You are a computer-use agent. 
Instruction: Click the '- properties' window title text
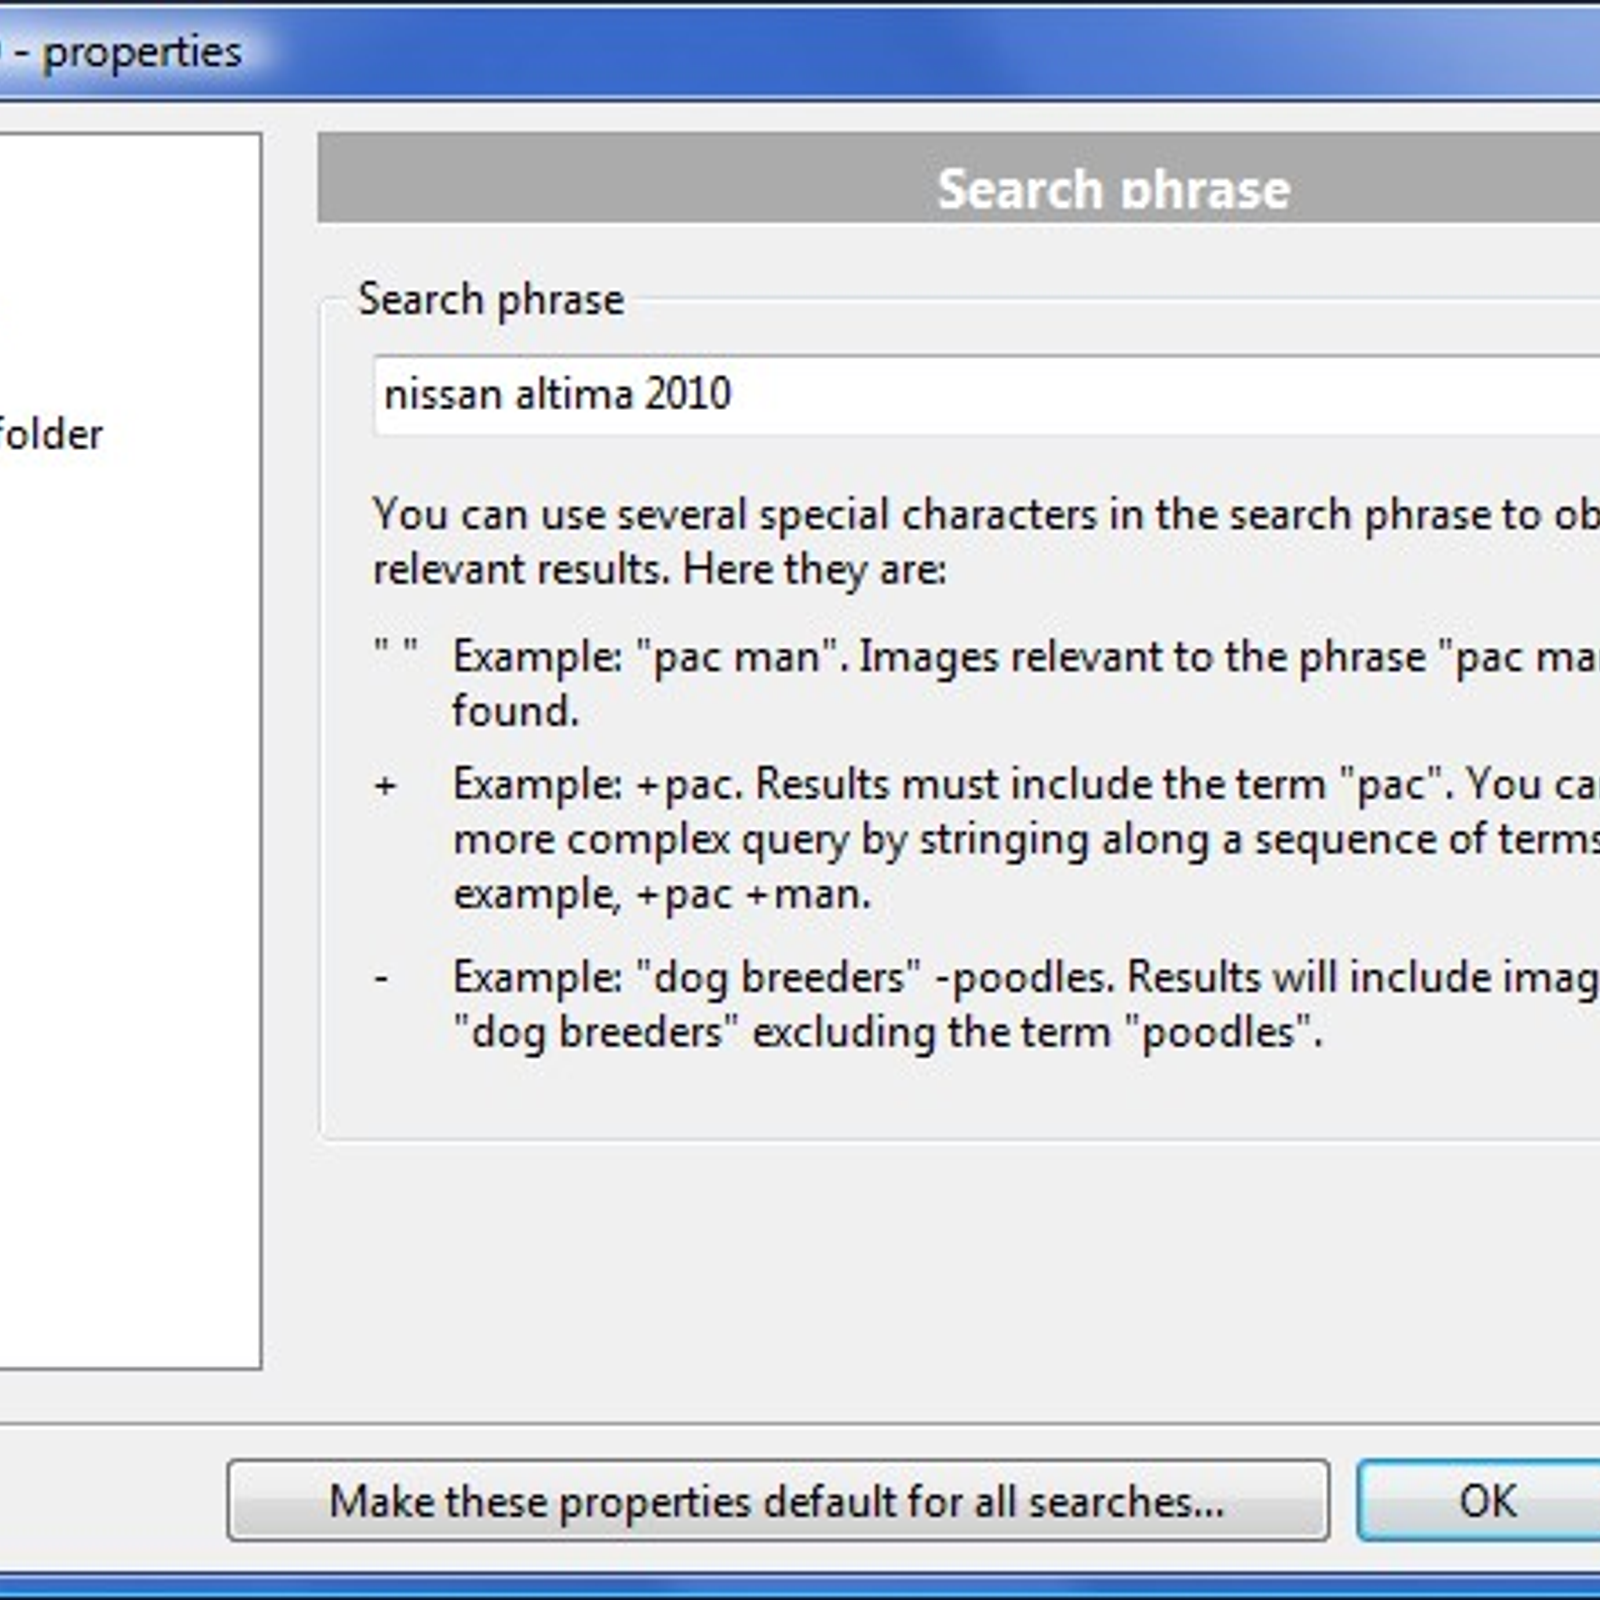[x=128, y=52]
